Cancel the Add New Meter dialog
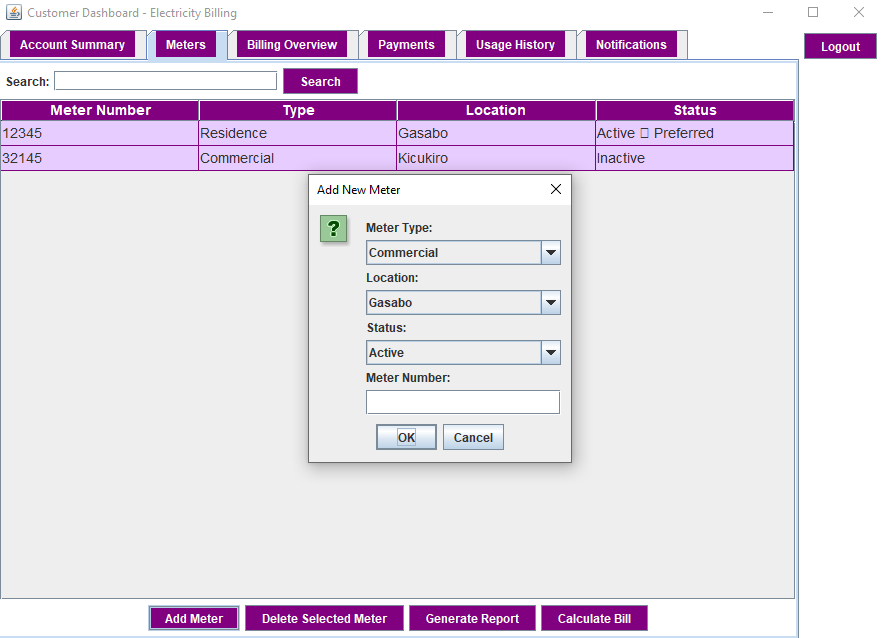Viewport: 881px width, 638px height. point(473,437)
